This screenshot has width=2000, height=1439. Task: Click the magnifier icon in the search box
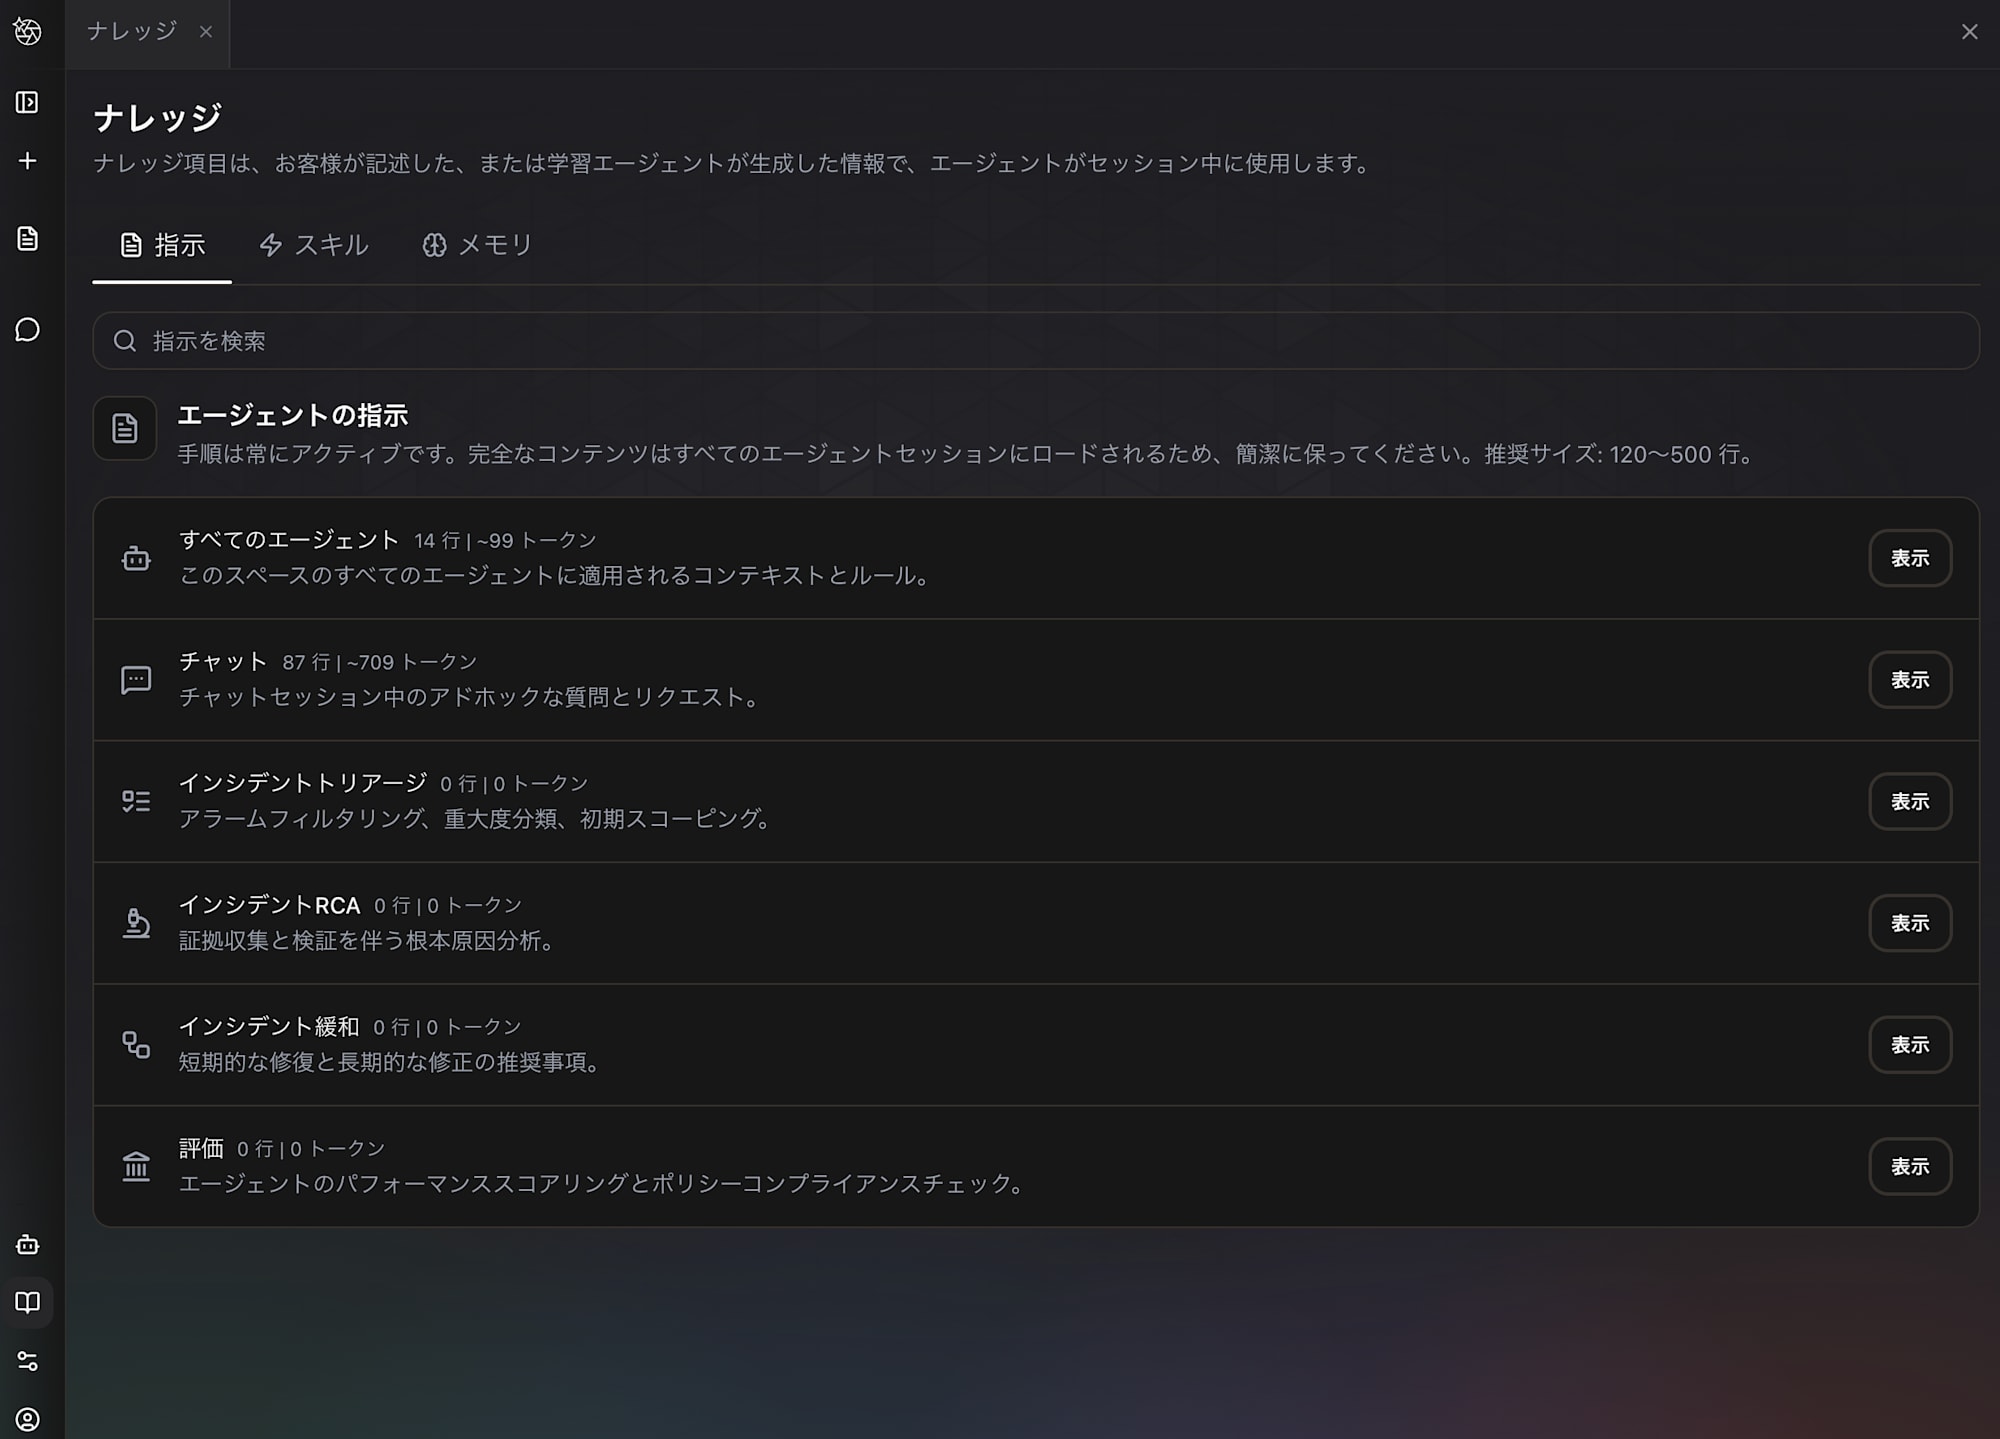point(125,341)
